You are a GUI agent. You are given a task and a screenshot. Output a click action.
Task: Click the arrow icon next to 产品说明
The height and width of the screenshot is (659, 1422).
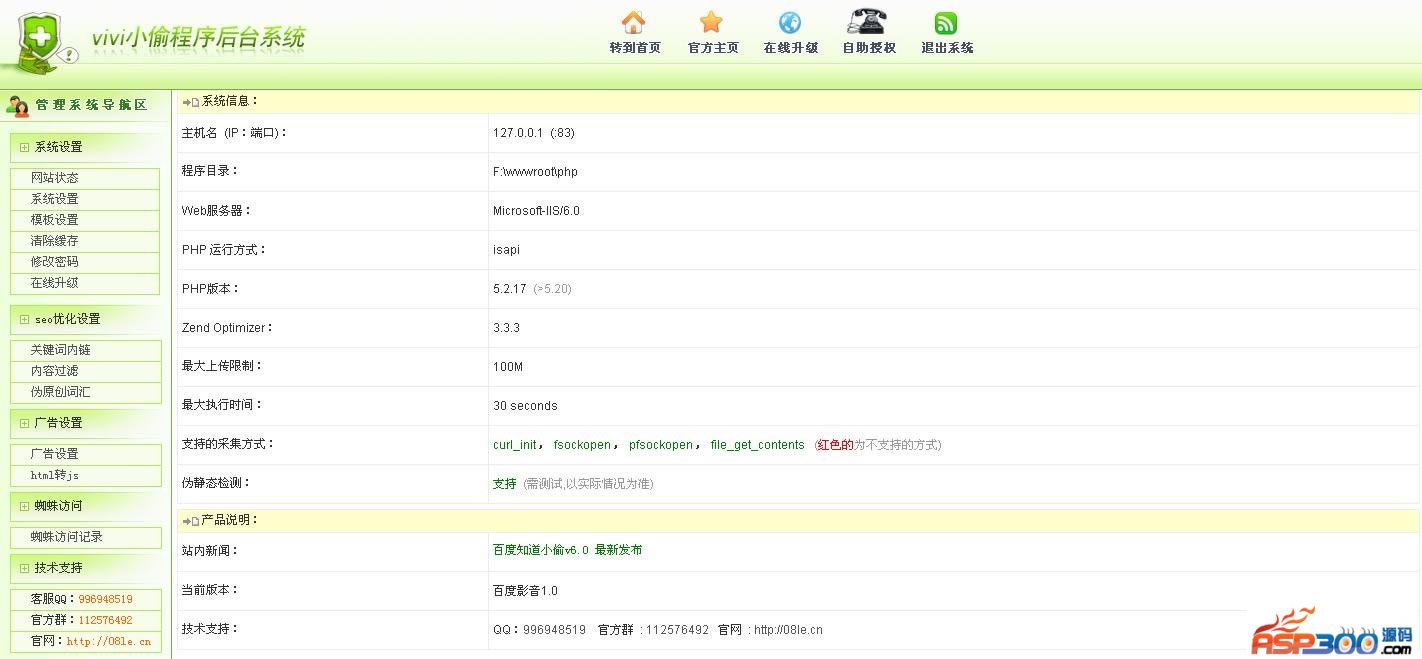[190, 521]
